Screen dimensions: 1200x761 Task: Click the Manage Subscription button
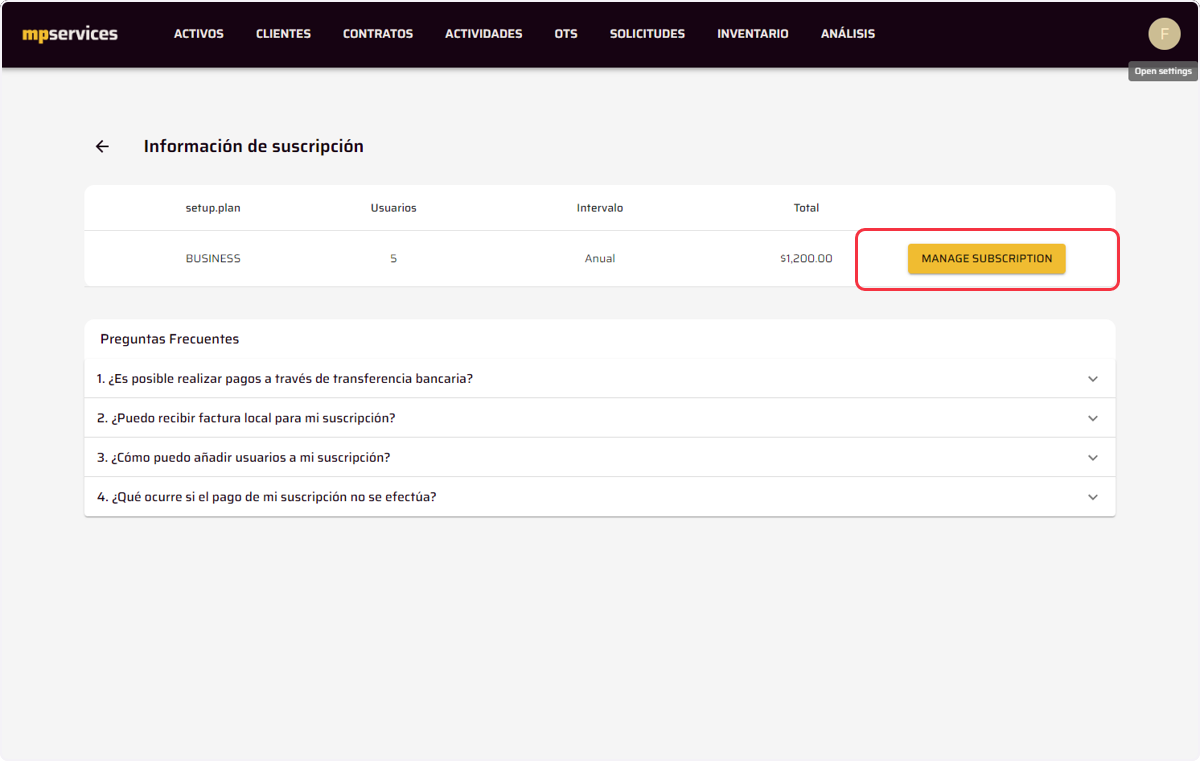pos(987,258)
